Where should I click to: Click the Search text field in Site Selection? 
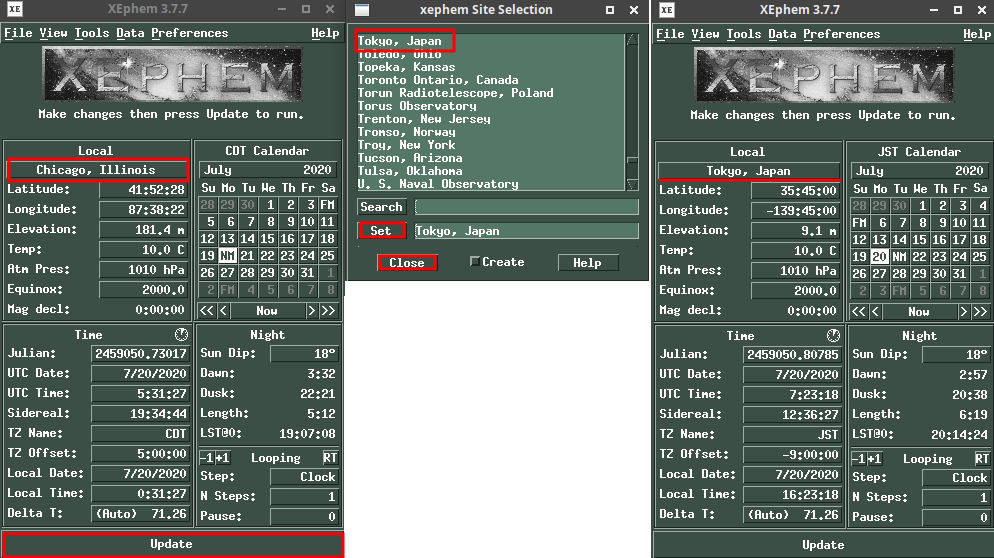[526, 207]
